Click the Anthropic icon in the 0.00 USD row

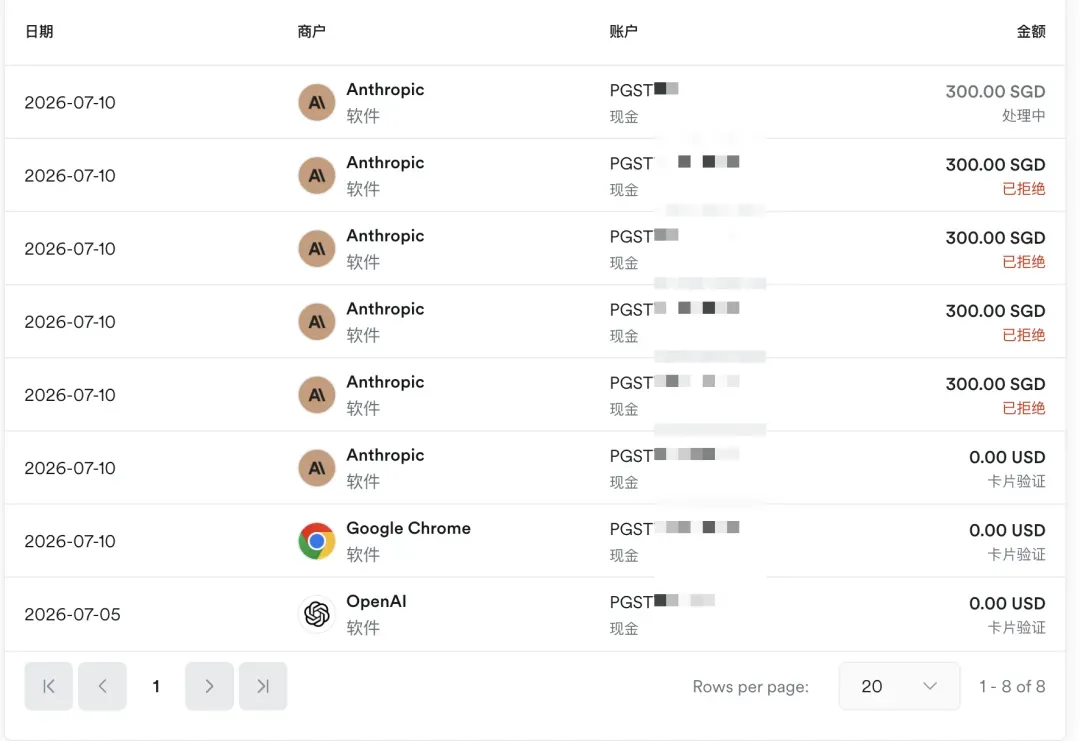click(x=316, y=468)
